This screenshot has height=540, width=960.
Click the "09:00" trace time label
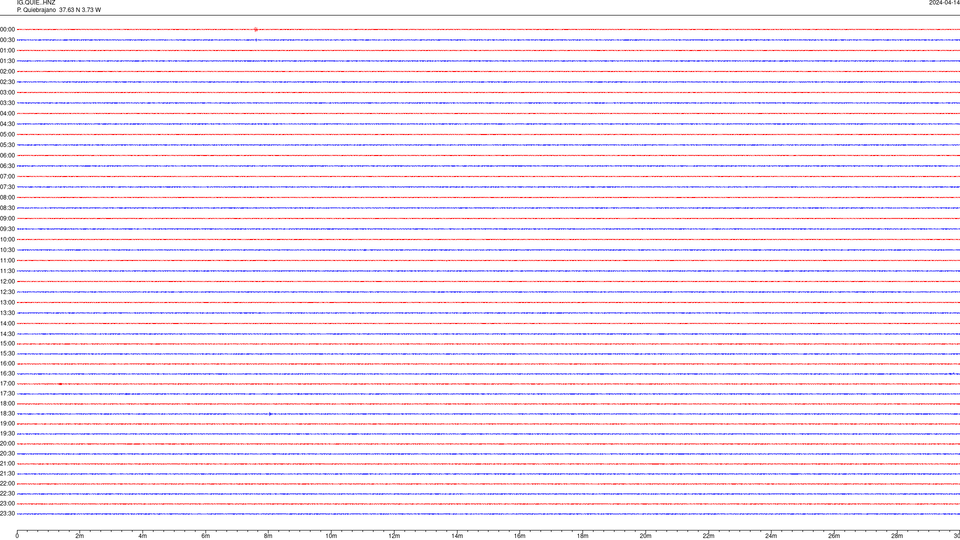click(x=7, y=219)
